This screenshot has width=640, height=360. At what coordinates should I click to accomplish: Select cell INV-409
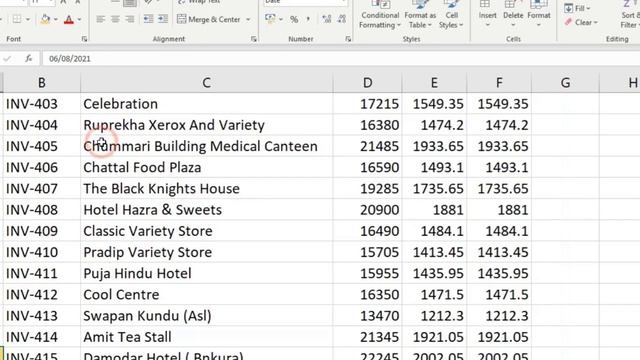coord(42,231)
